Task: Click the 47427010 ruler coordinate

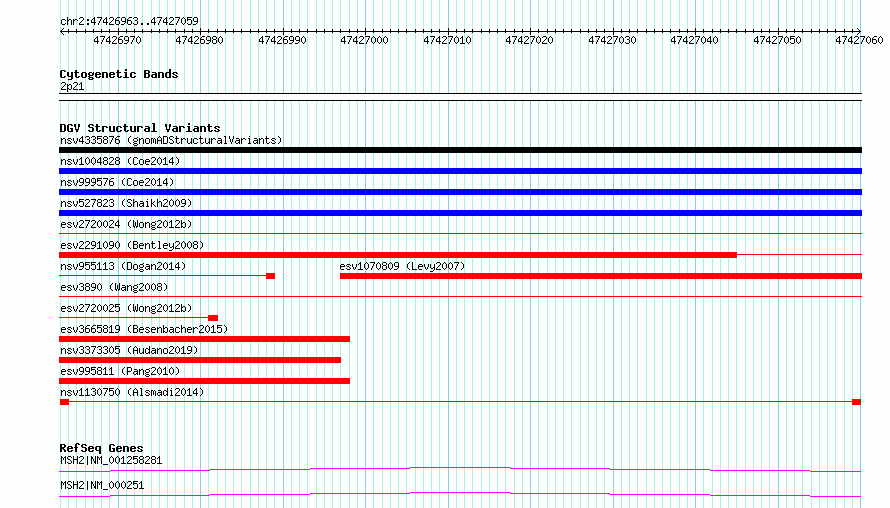Action: click(447, 40)
